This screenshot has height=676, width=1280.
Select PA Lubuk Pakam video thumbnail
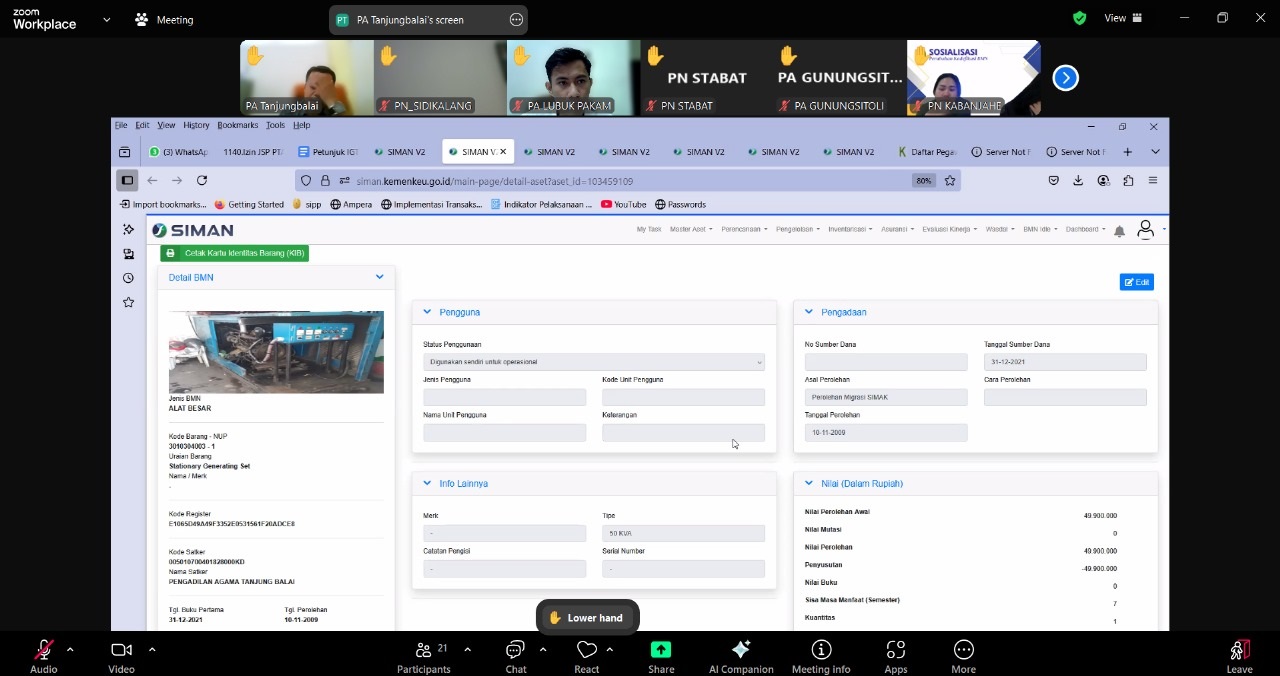(x=573, y=78)
